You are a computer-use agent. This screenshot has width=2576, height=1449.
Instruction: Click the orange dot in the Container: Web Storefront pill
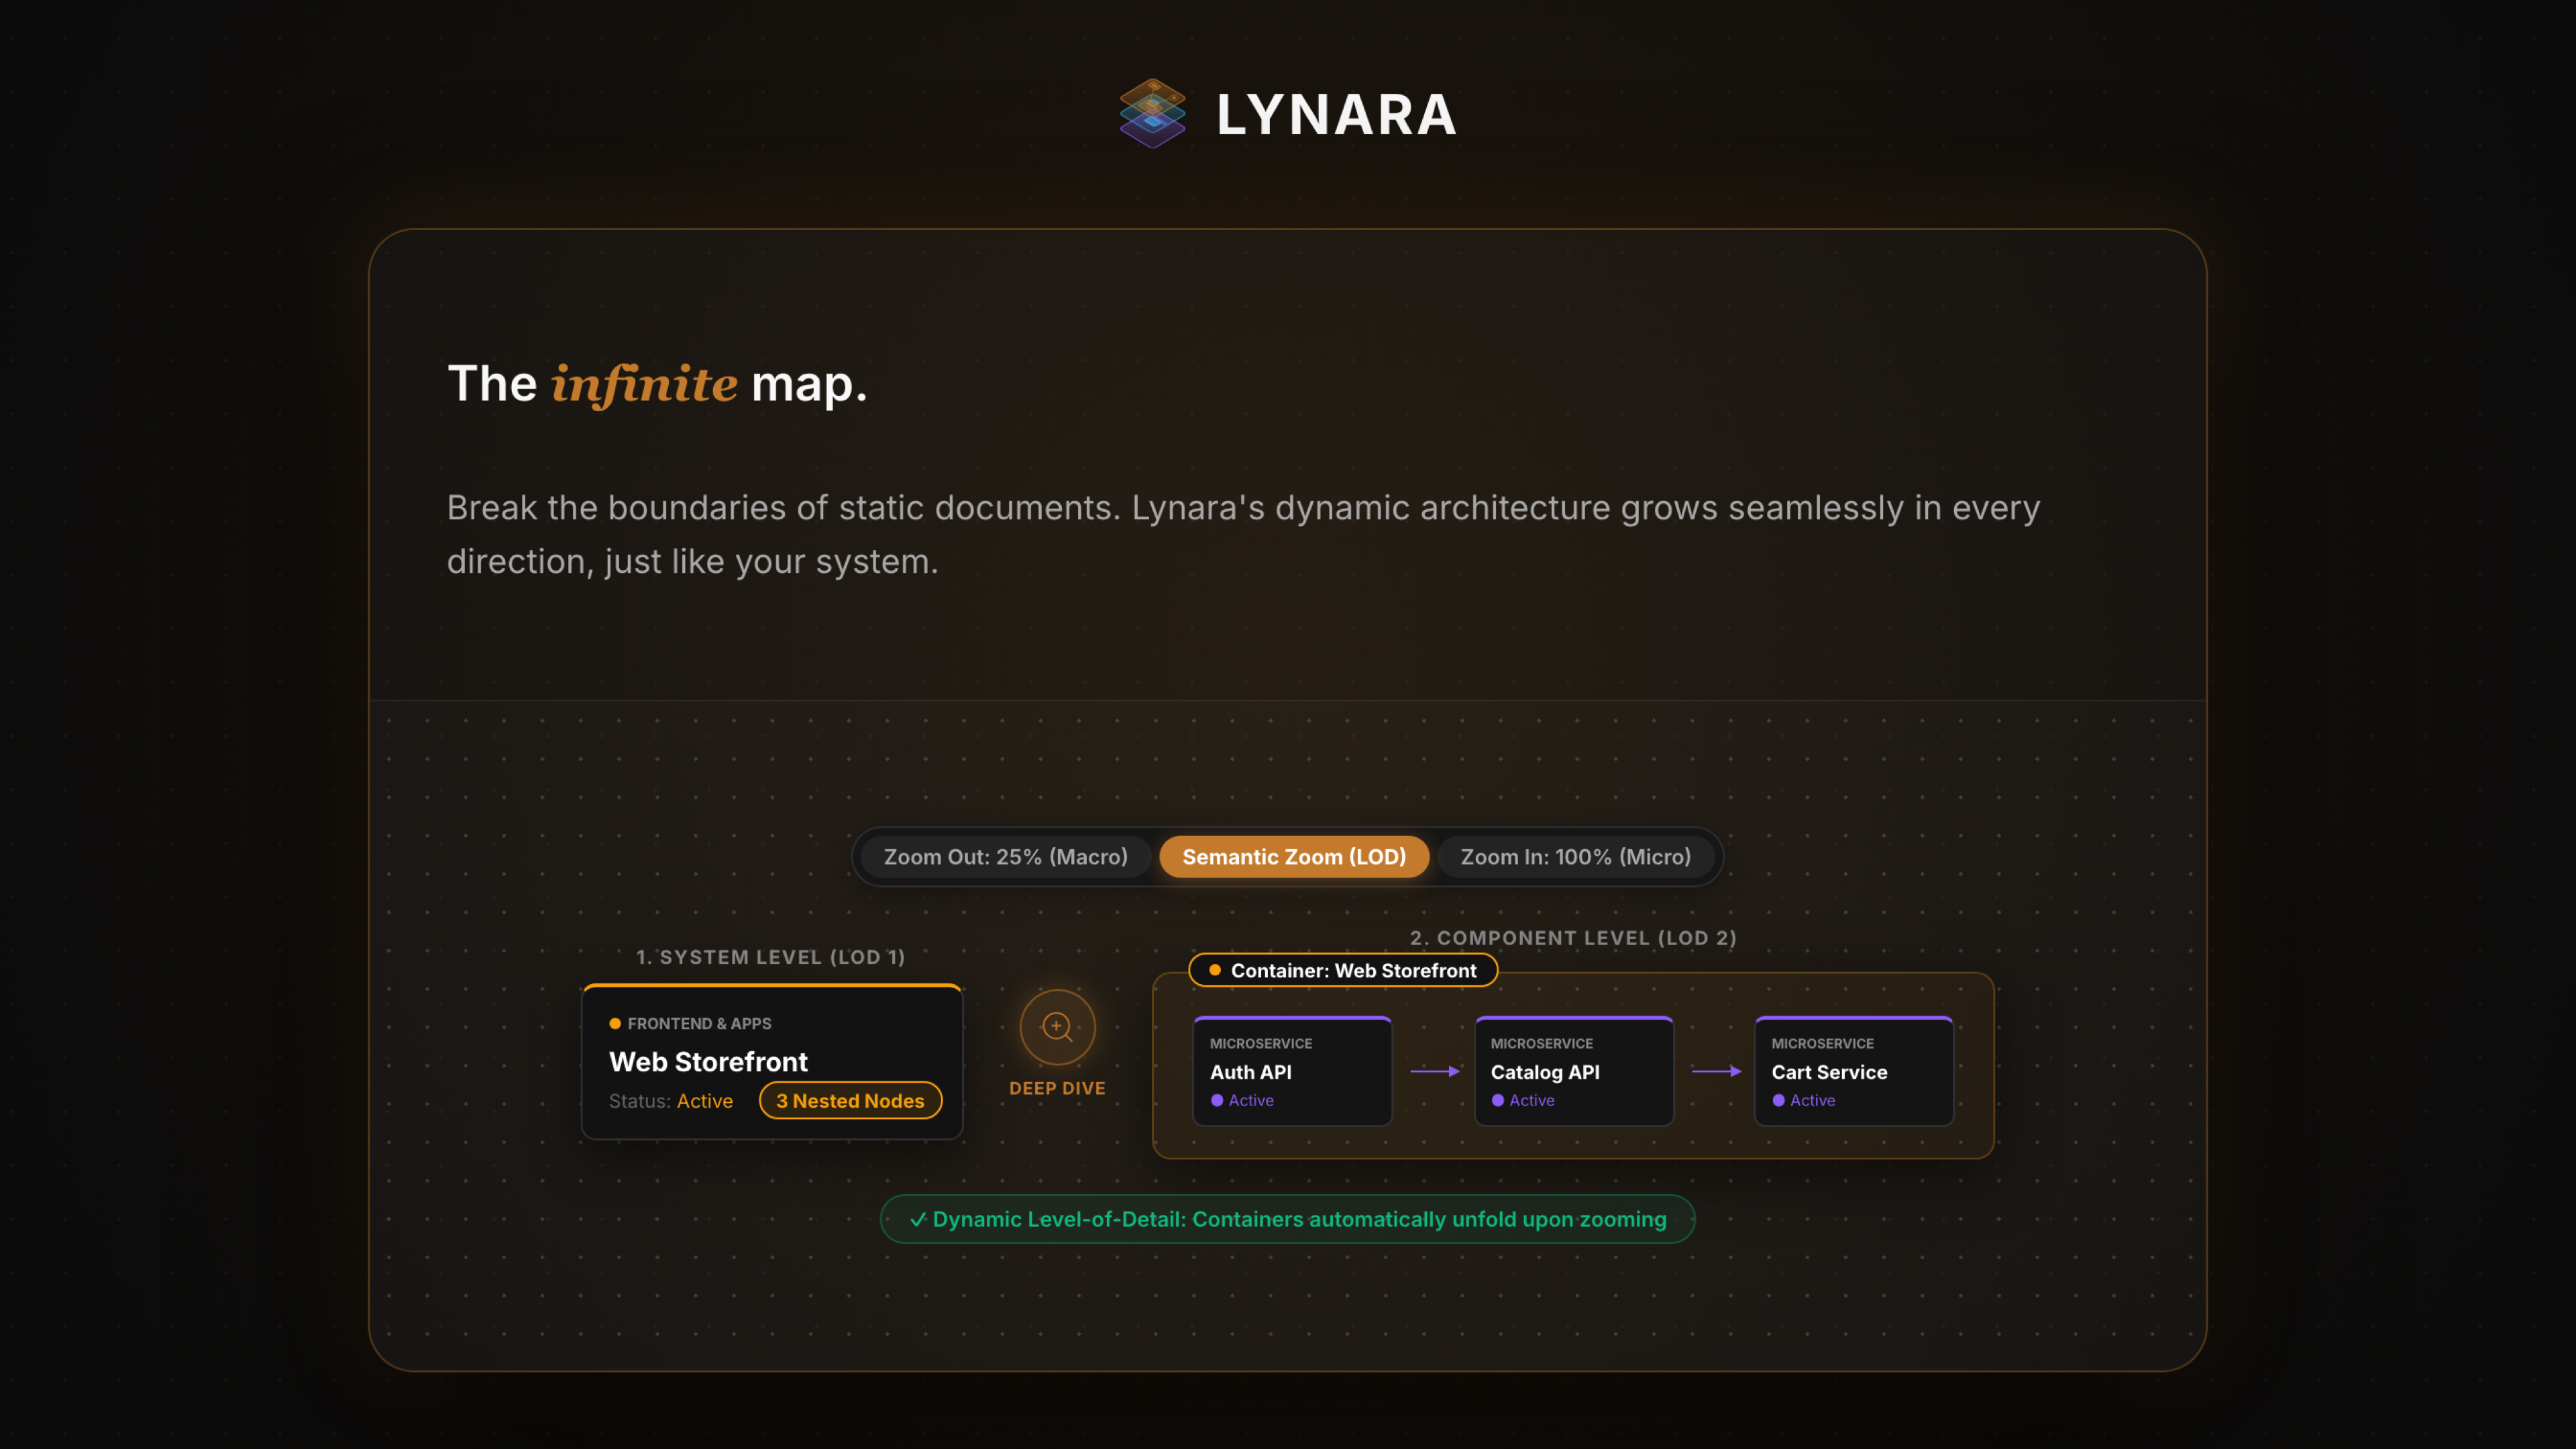coord(1215,970)
